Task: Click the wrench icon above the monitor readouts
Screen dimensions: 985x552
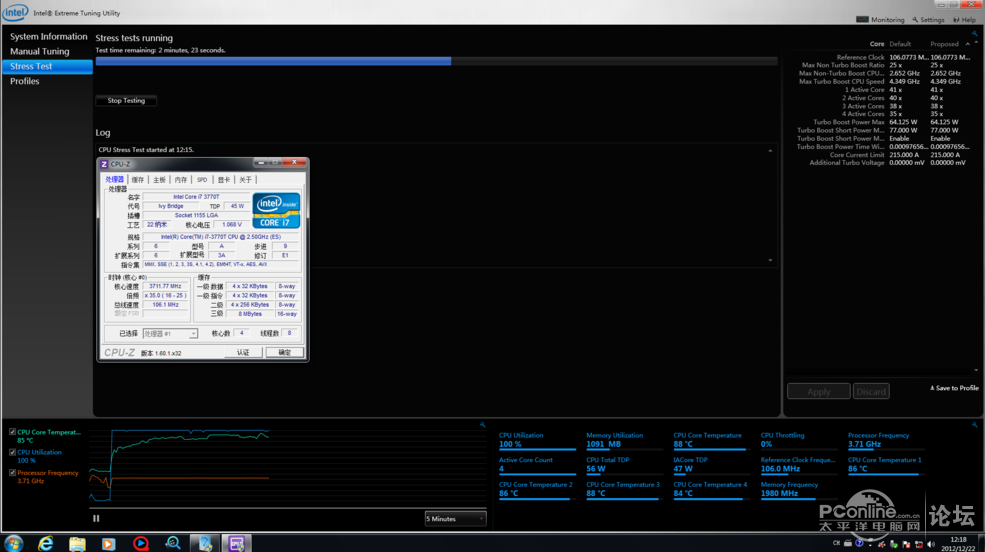Action: tap(975, 425)
